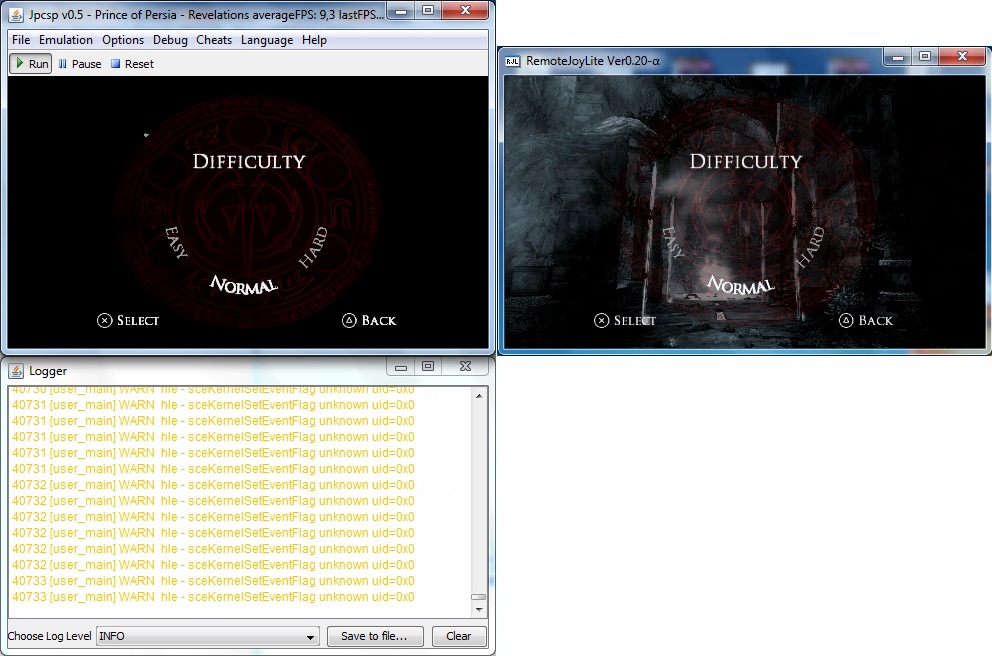Open the Emulation menu
The image size is (992, 656).
coord(66,40)
